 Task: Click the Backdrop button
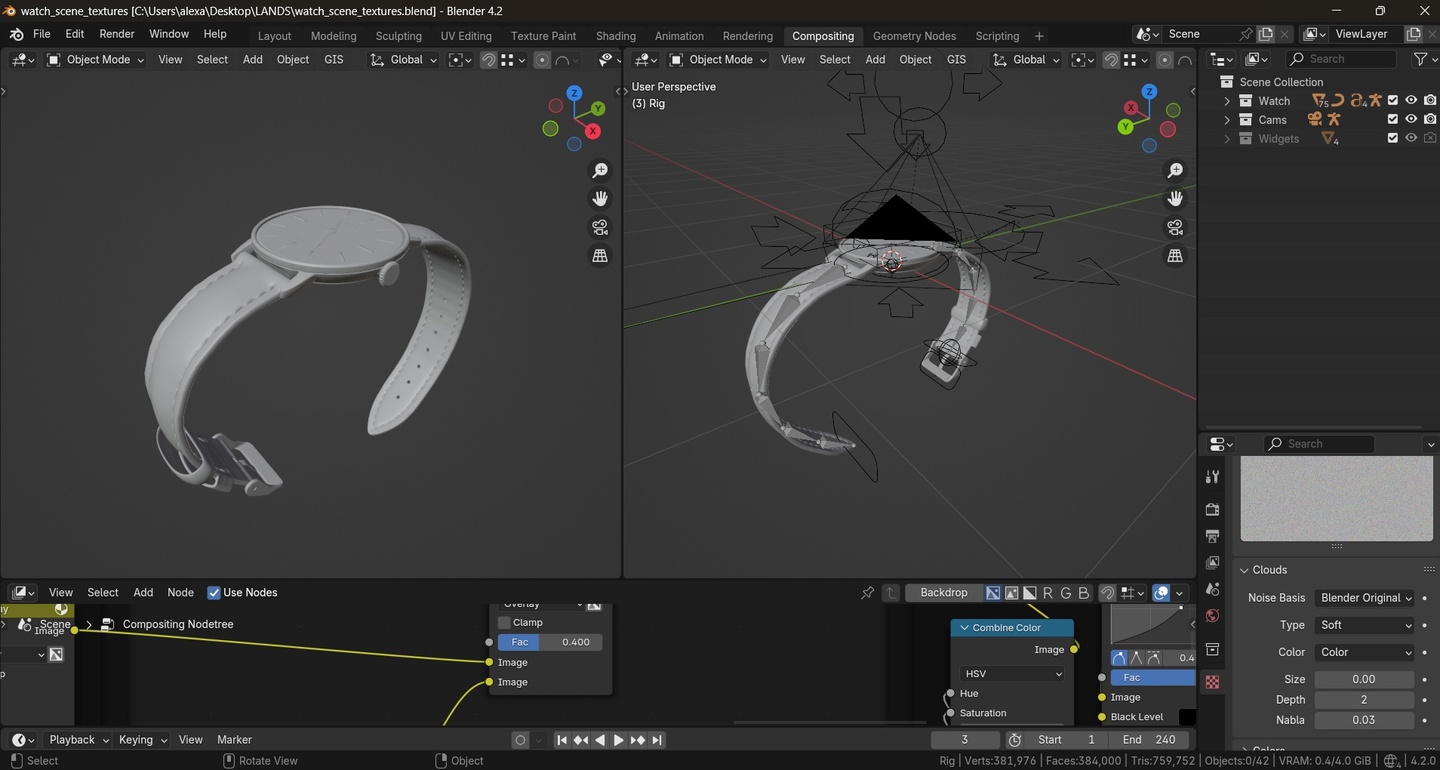tap(943, 593)
